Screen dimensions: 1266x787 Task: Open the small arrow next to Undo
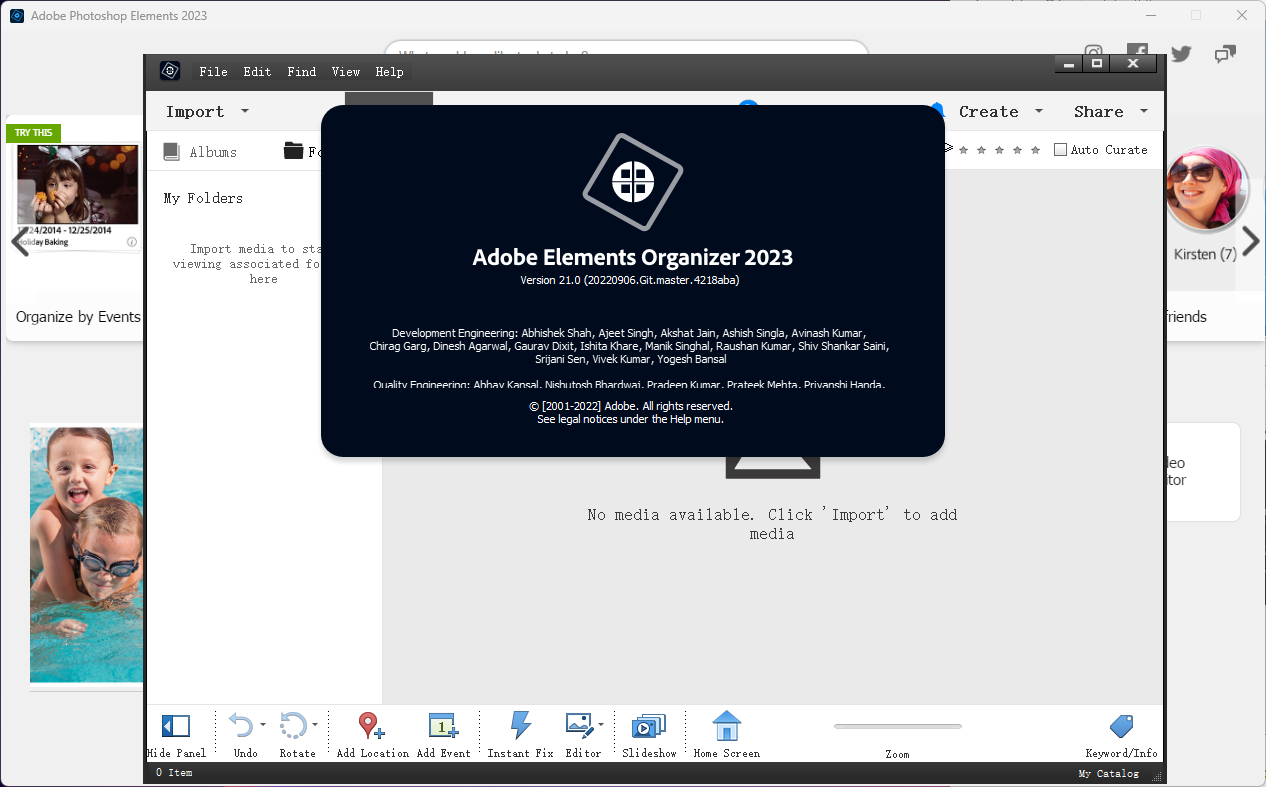[x=263, y=725]
